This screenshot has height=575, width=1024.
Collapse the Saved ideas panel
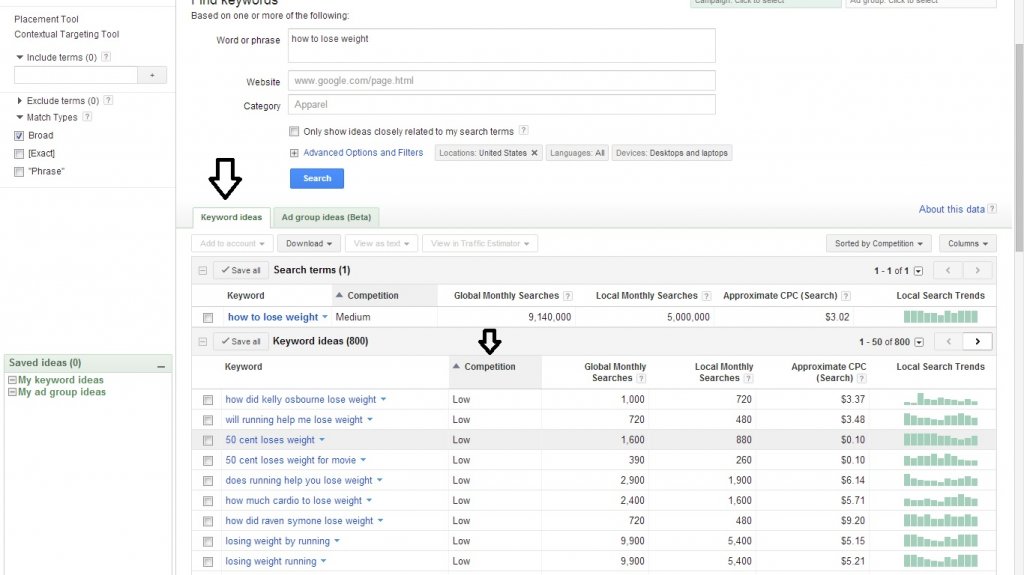click(161, 365)
